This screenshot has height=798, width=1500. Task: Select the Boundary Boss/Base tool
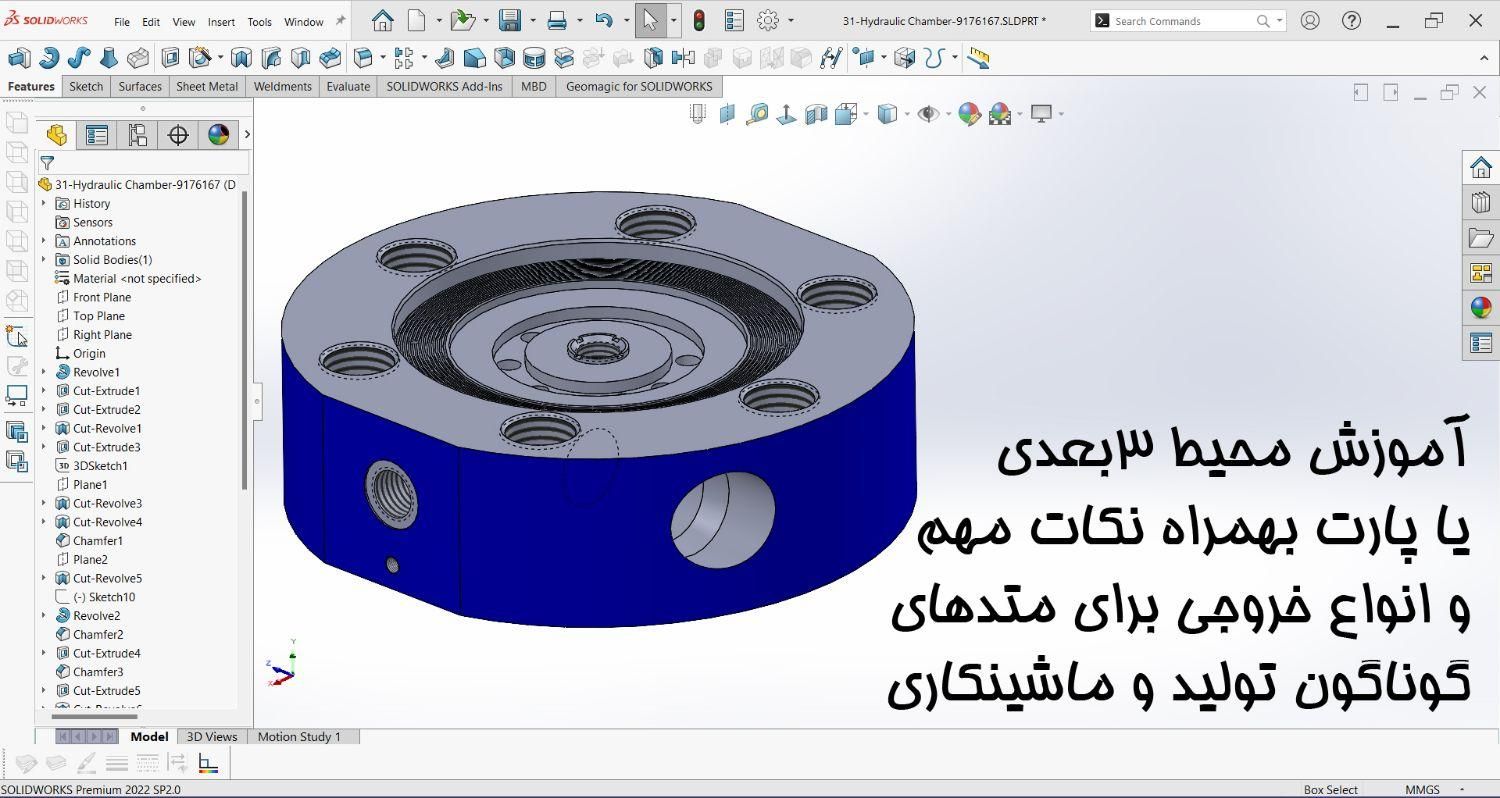138,58
